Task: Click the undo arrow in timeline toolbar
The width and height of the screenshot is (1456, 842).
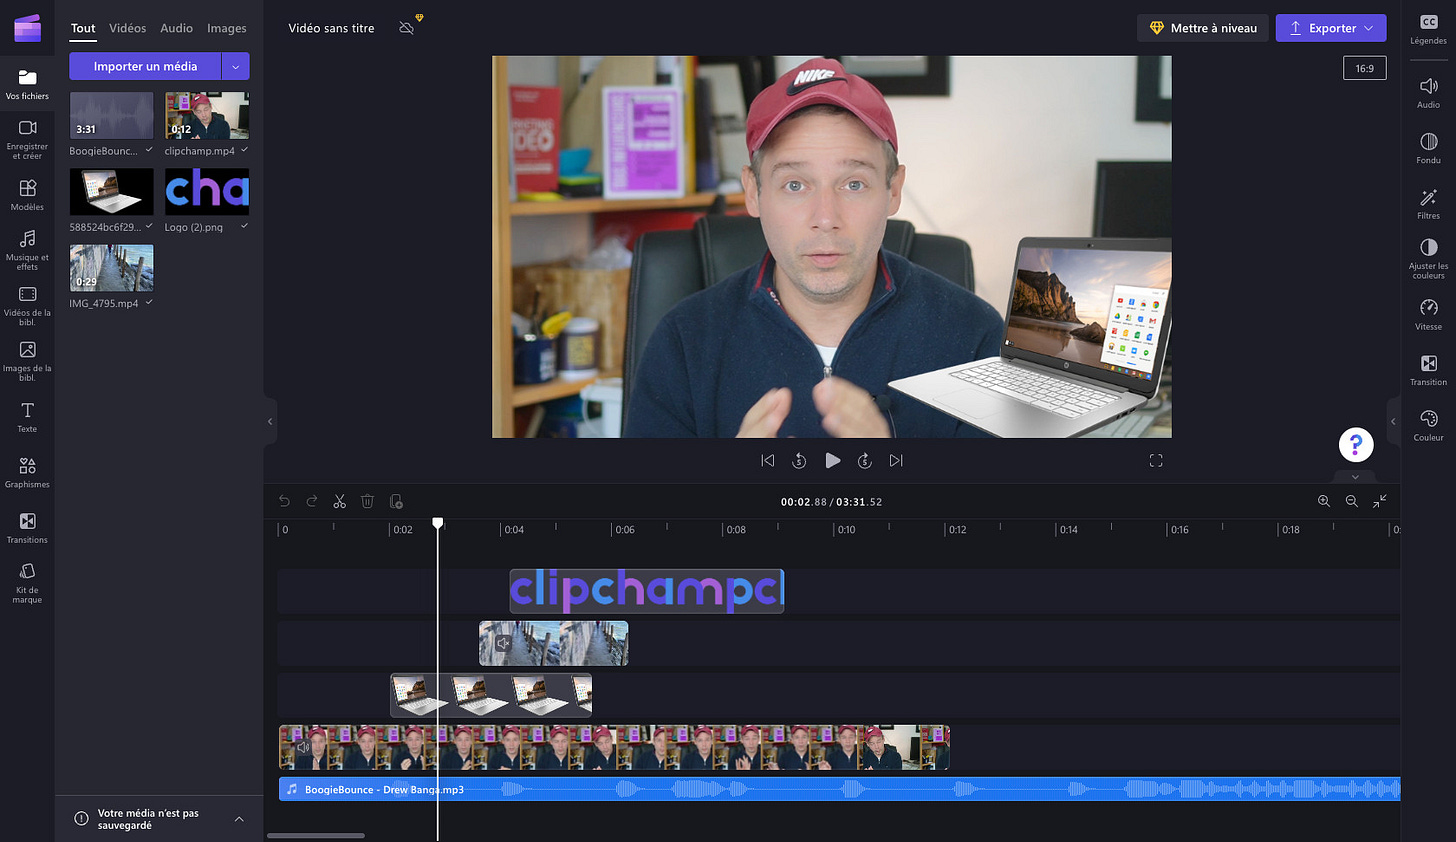Action: click(x=284, y=501)
